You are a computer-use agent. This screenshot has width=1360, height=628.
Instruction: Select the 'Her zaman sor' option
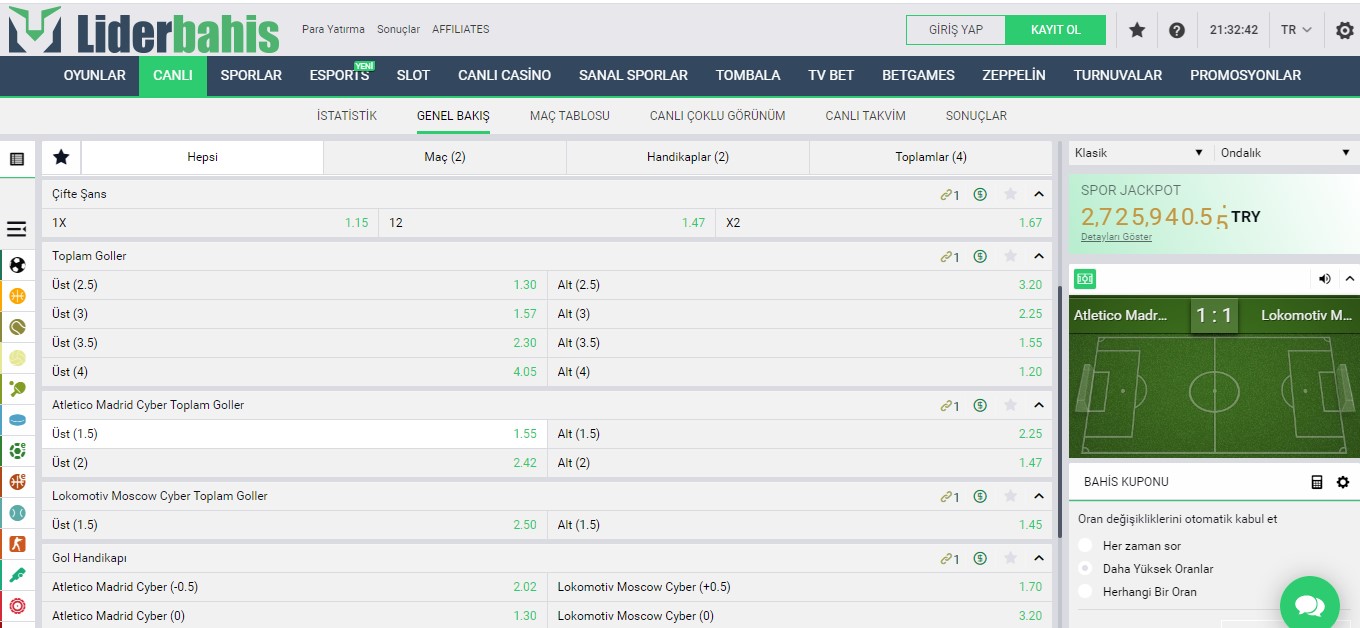(1085, 546)
